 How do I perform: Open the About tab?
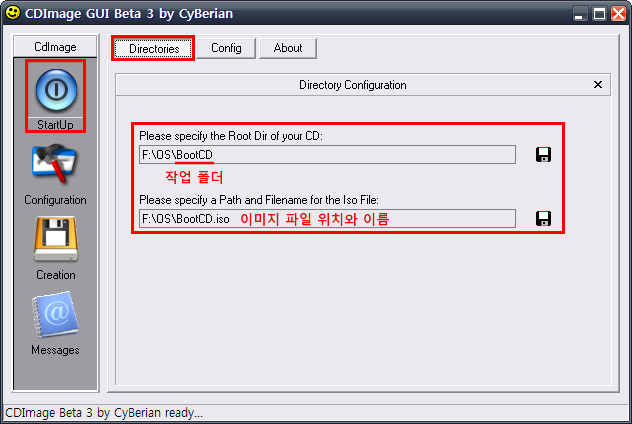click(288, 48)
